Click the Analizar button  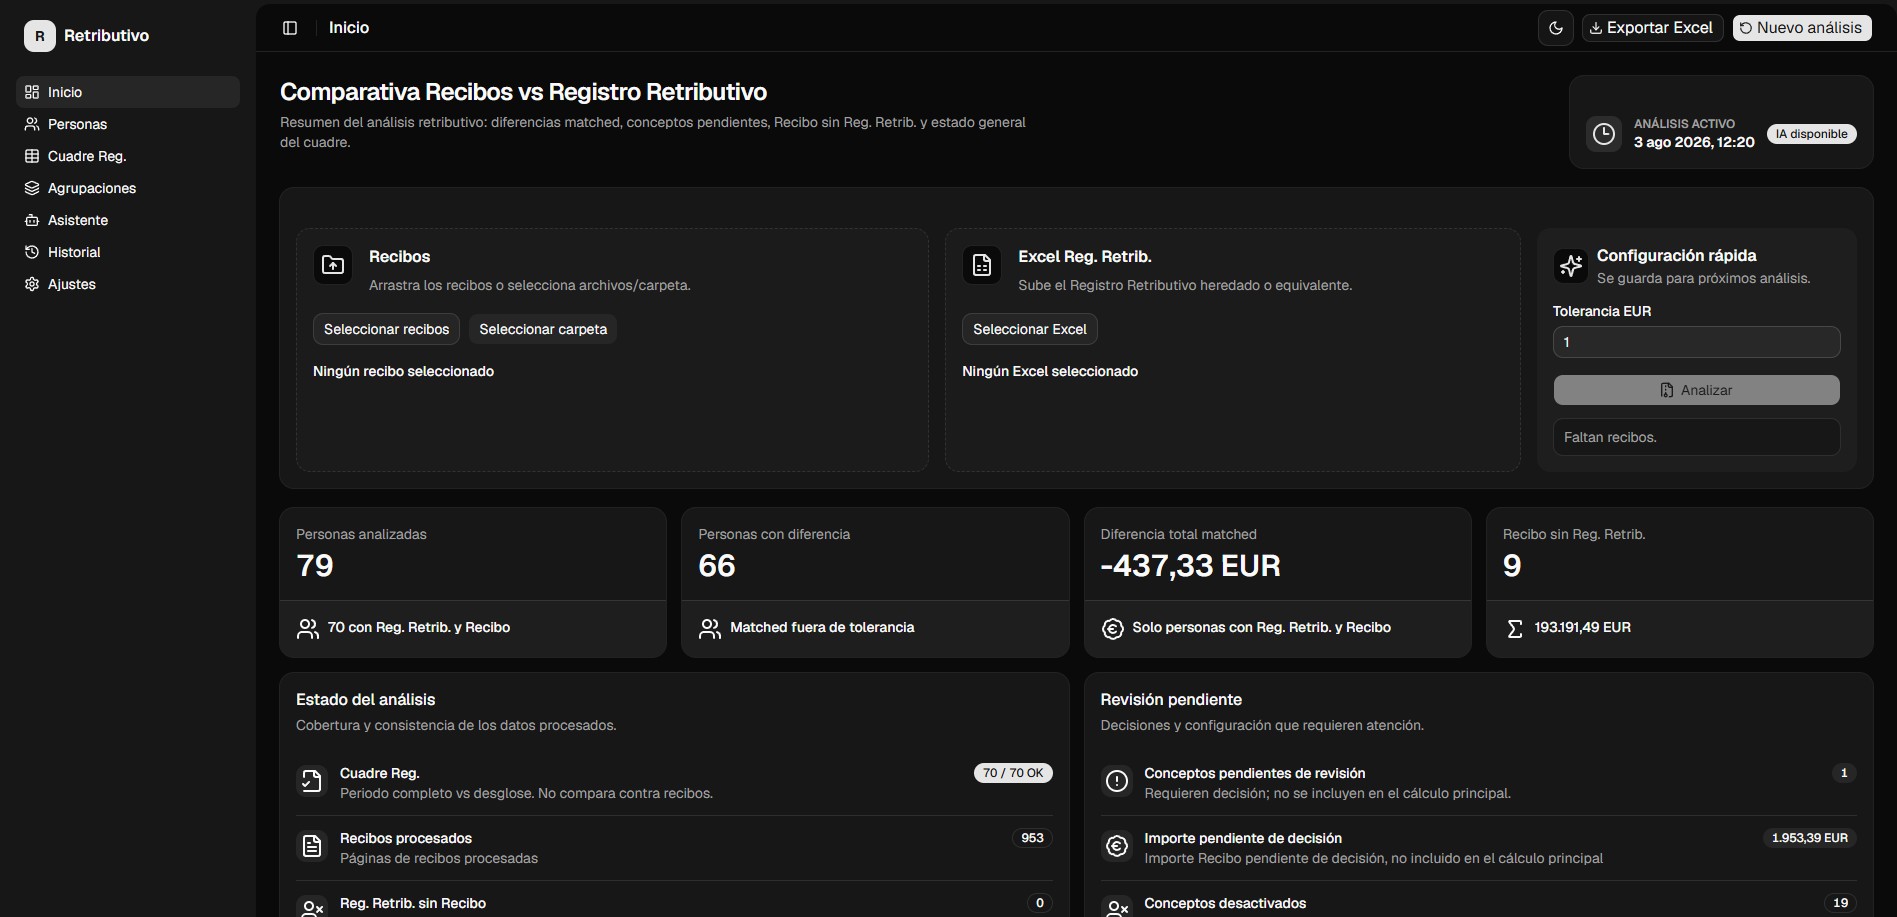coord(1696,390)
